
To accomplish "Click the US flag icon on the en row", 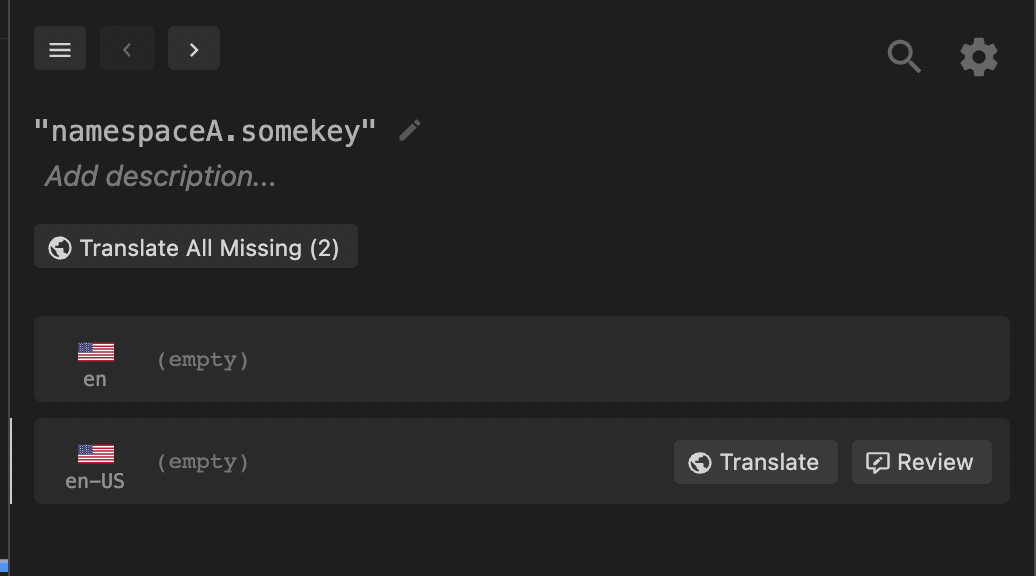I will coord(95,350).
